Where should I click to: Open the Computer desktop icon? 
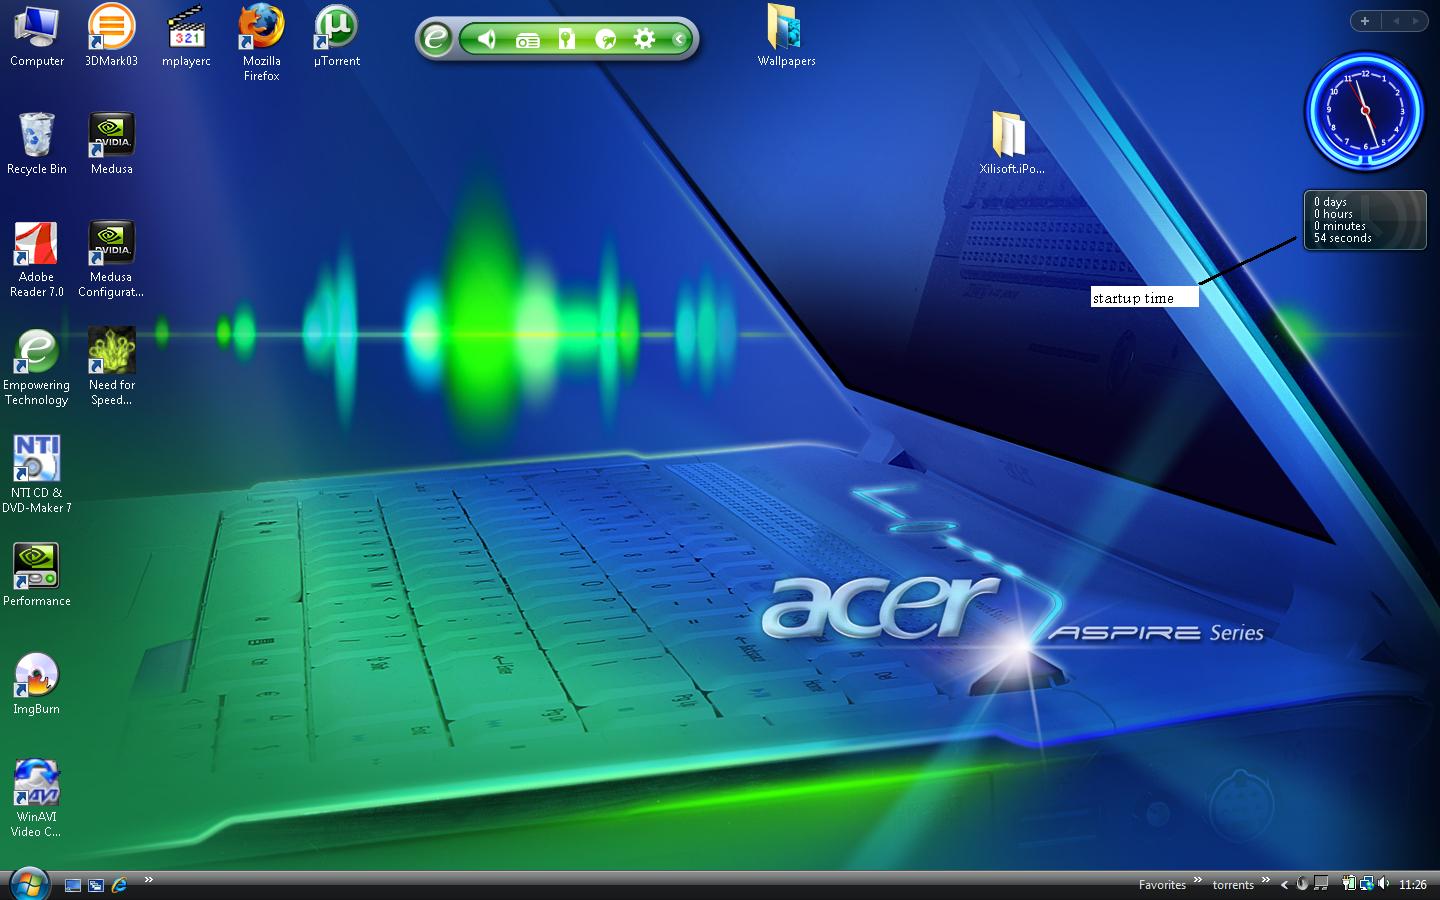[36, 36]
